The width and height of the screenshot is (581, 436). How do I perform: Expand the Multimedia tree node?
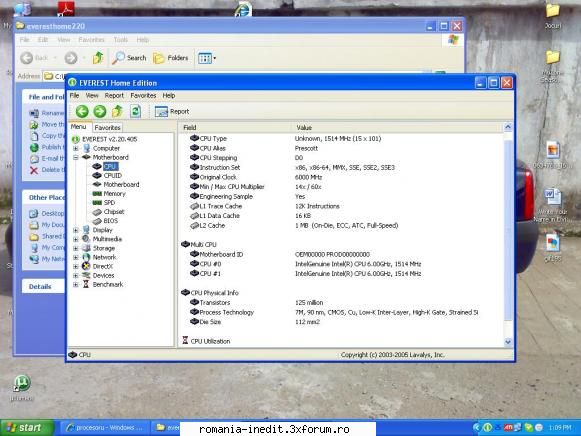tap(76, 239)
